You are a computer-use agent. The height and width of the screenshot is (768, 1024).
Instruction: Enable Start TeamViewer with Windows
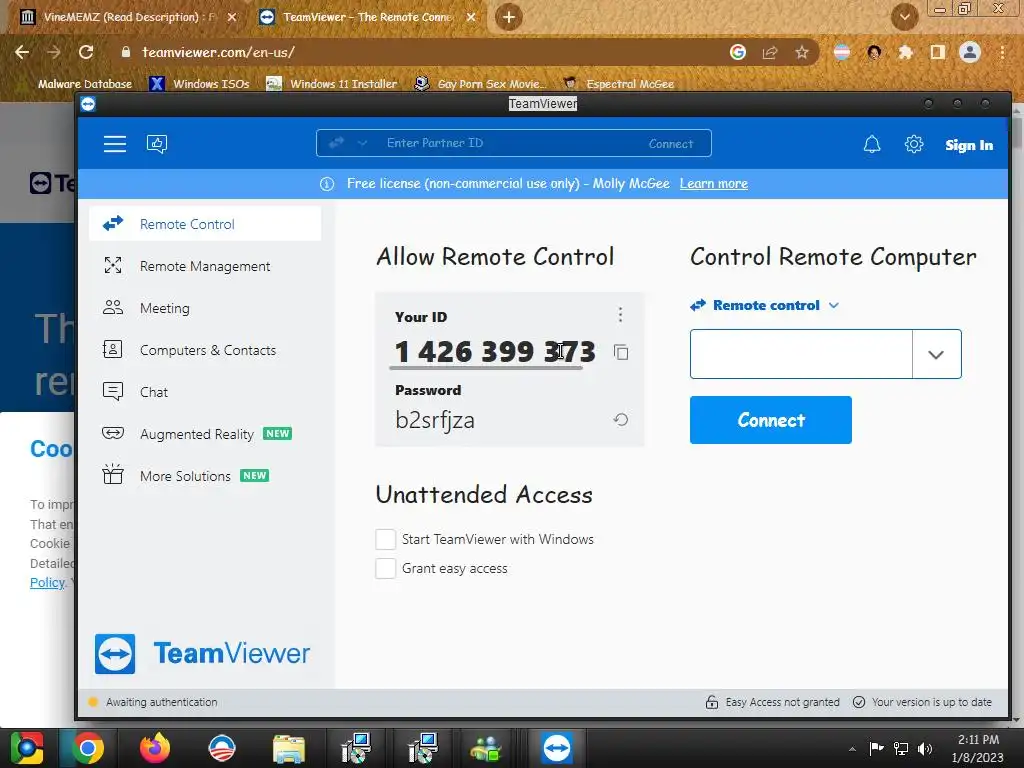coord(385,539)
